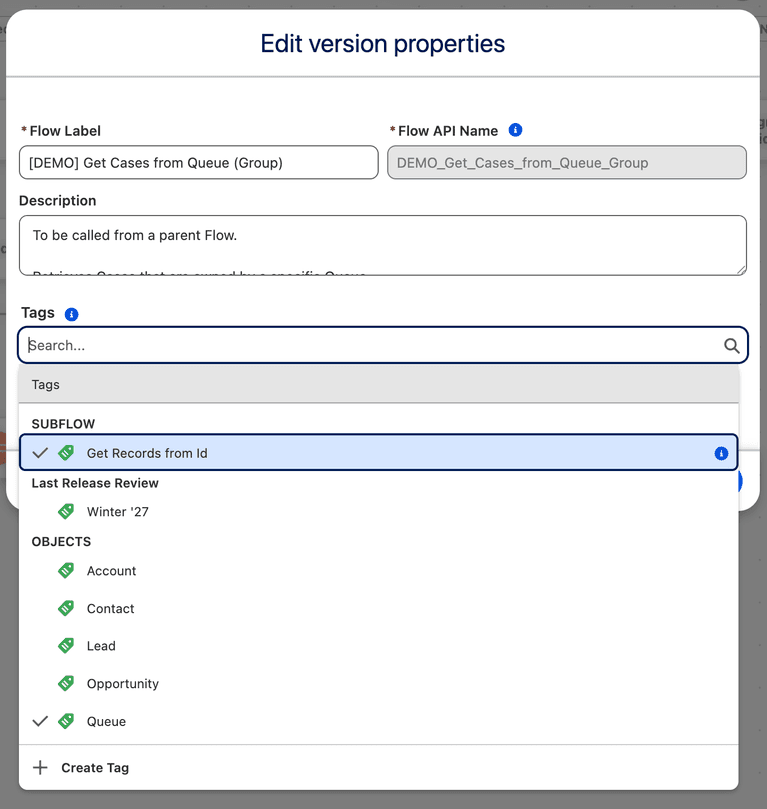Click info icon on Get Records from Id row
Image resolution: width=767 pixels, height=809 pixels.
721,453
